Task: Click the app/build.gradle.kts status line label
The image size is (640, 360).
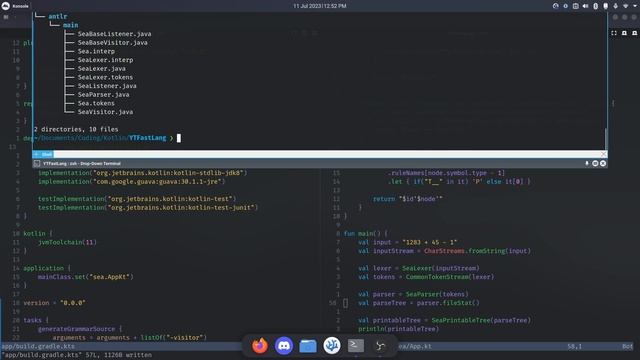Action: 38,346
